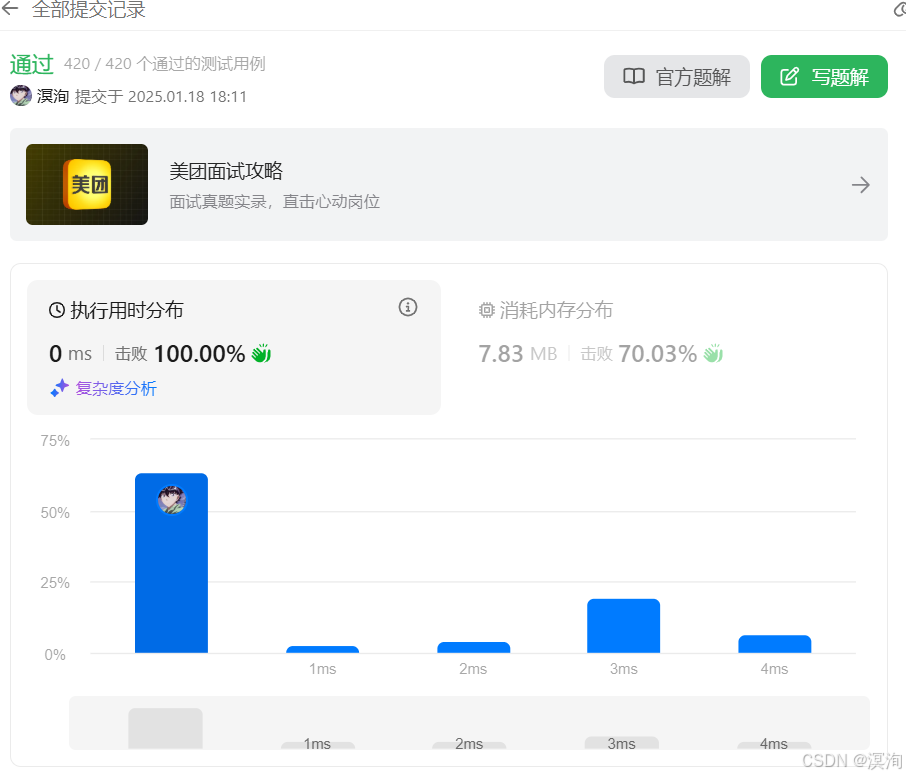This screenshot has height=776, width=906.
Task: Click the 75% y-axis label
Action: point(55,441)
